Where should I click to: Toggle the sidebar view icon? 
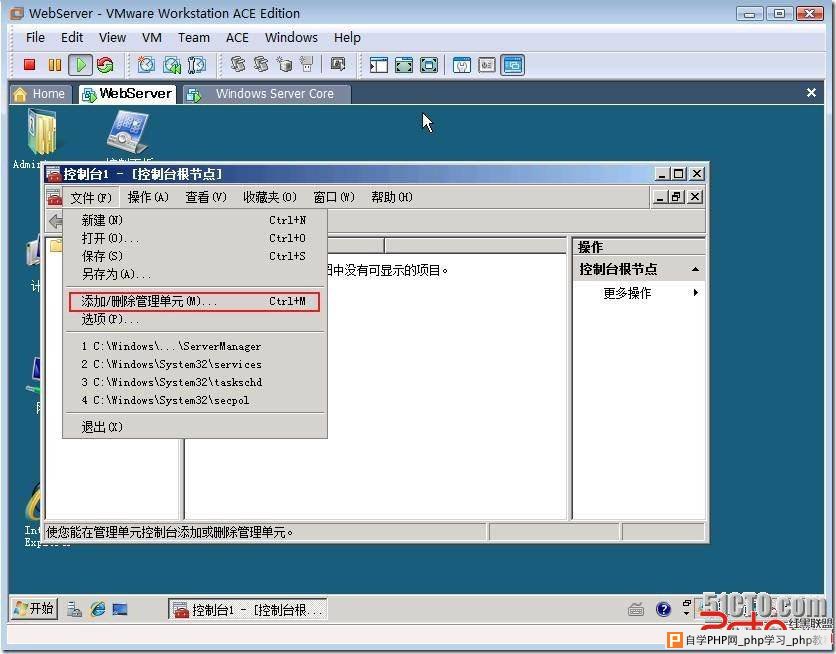coord(379,66)
